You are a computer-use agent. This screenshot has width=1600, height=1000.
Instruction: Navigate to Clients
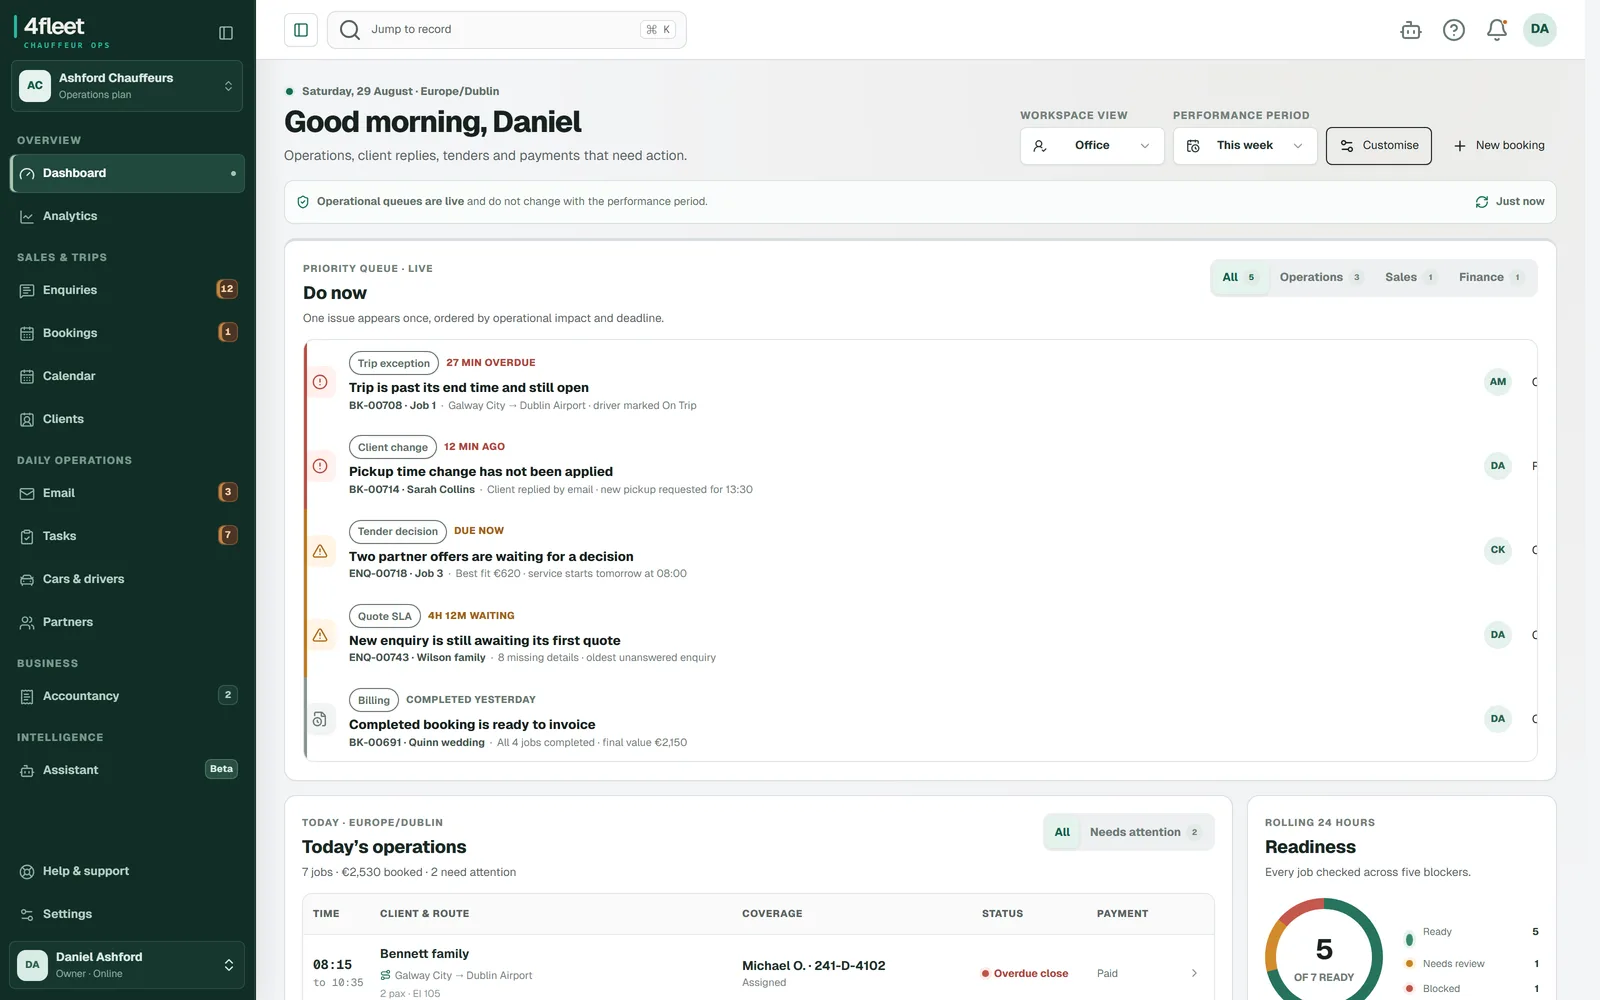click(x=127, y=419)
